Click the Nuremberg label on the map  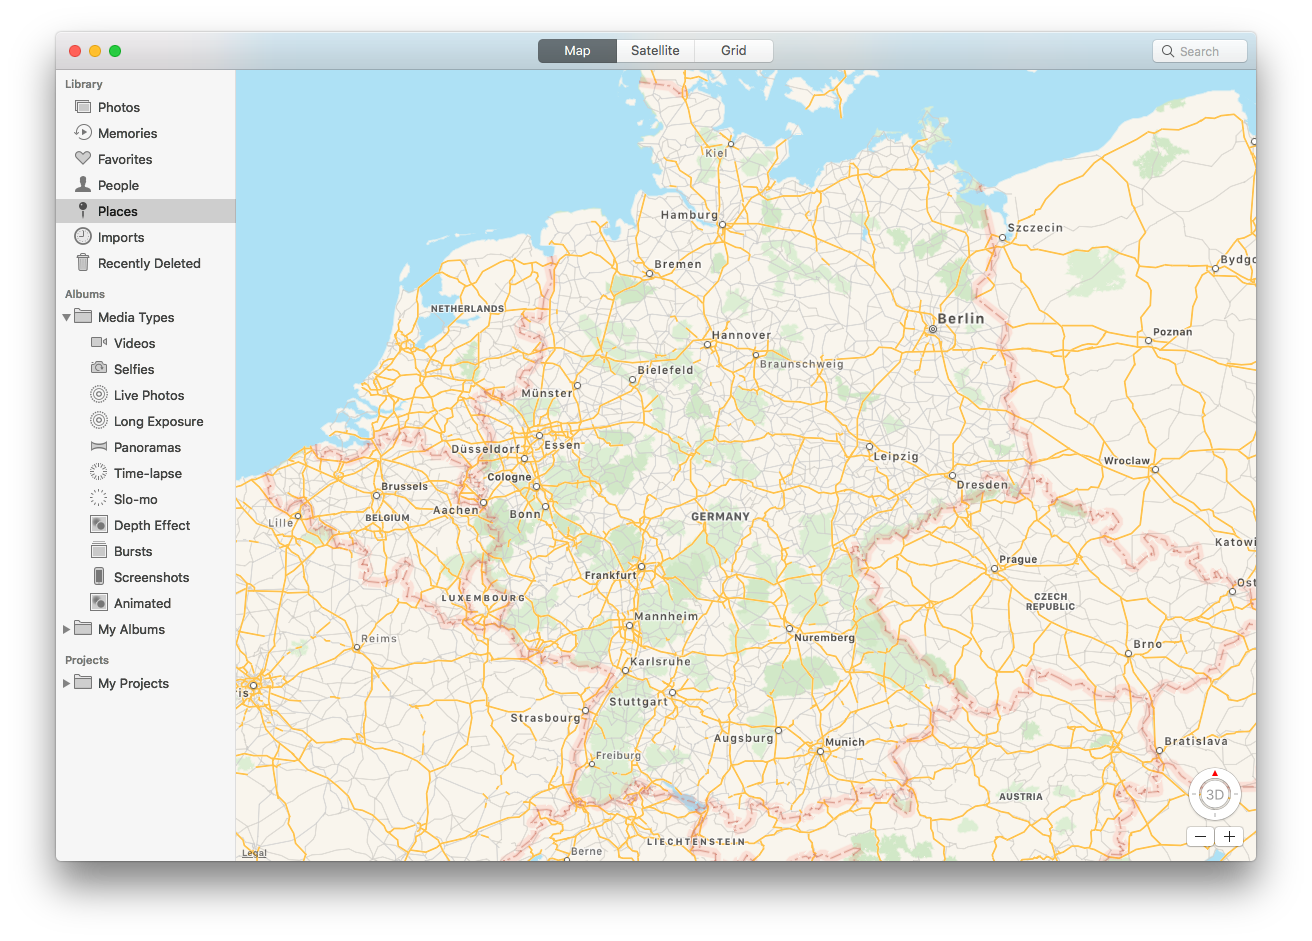point(824,638)
